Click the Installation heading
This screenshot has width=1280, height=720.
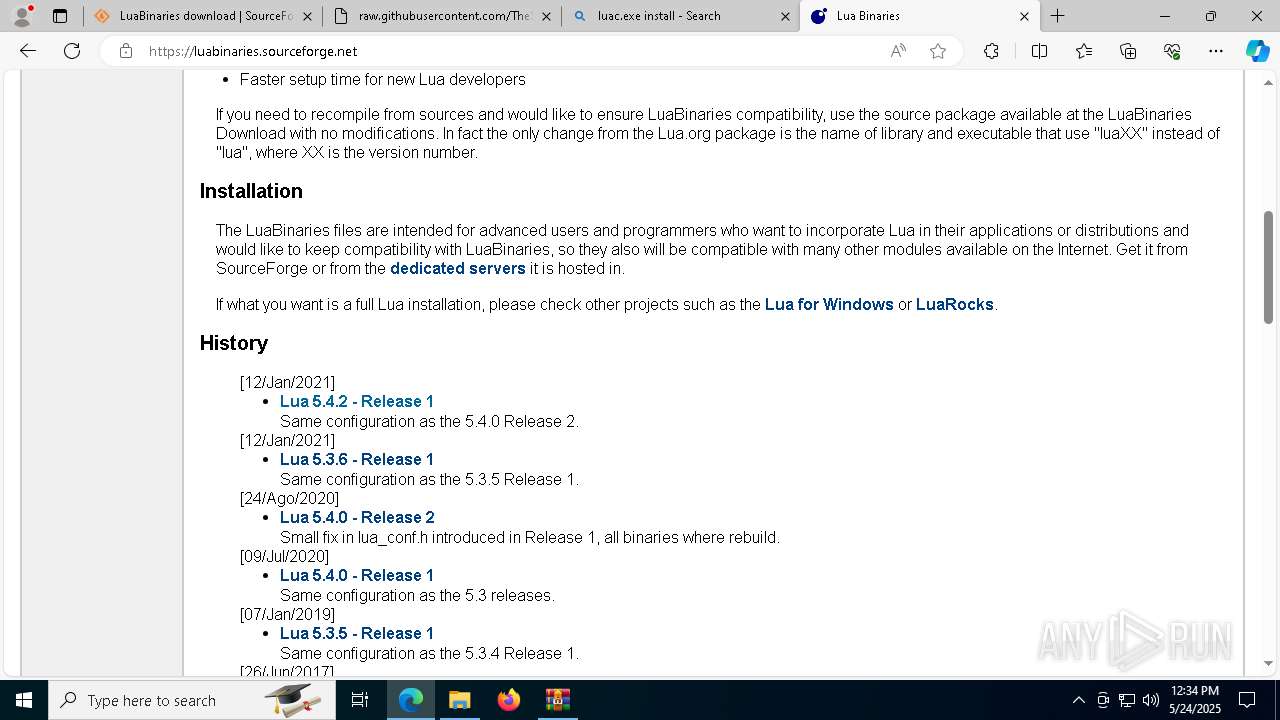(251, 191)
